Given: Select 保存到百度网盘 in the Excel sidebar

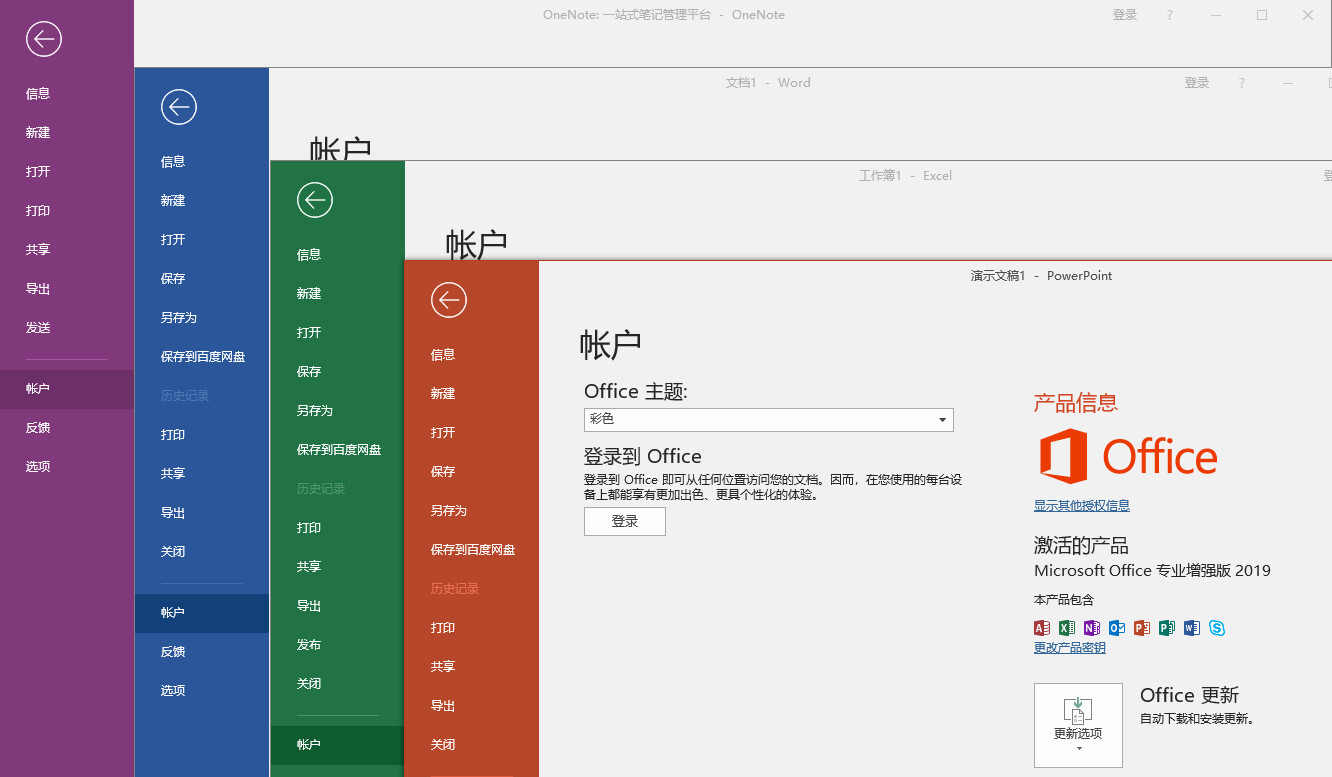Looking at the screenshot, I should coord(337,450).
